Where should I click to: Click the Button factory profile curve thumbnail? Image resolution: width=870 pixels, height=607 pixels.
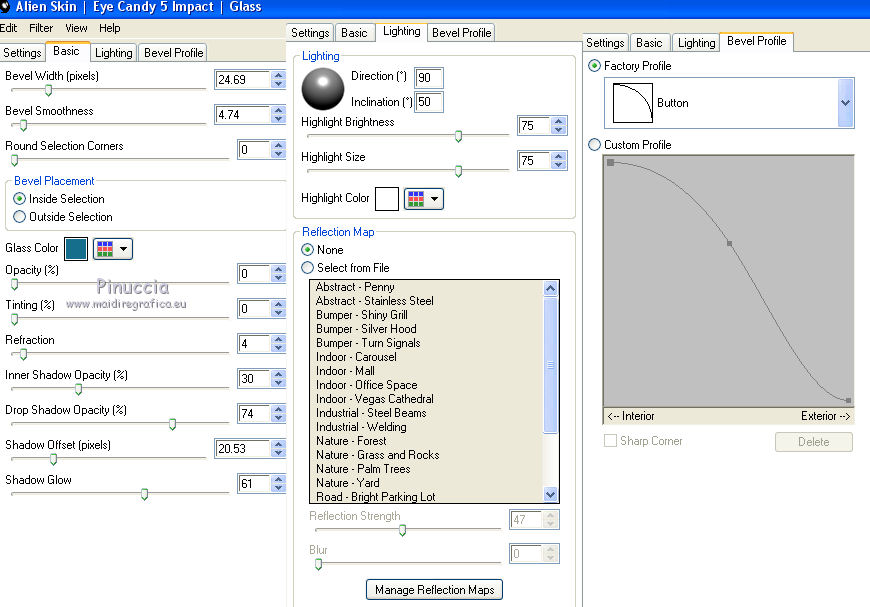(631, 103)
